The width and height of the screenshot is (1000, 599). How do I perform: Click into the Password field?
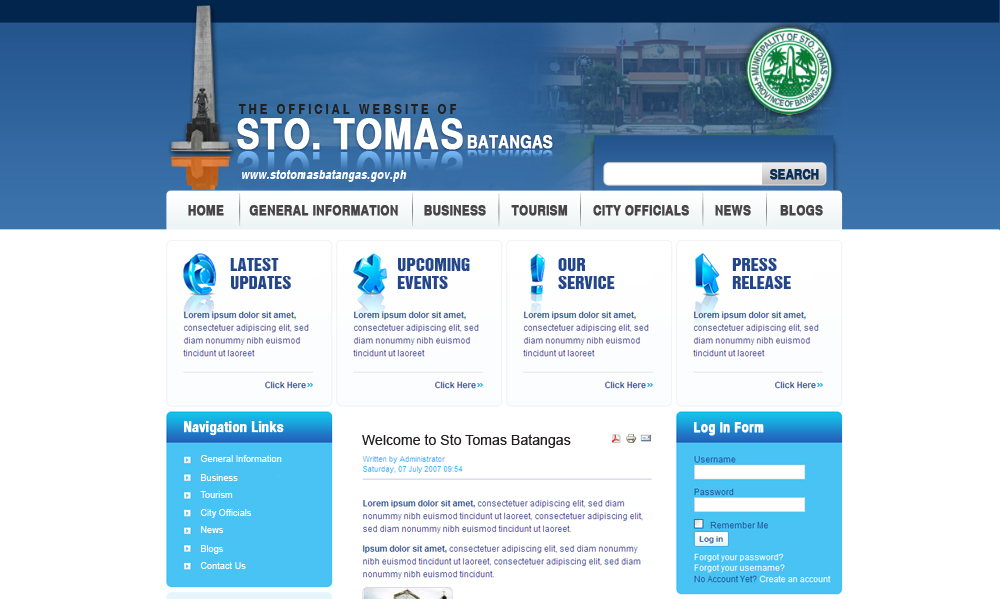click(749, 505)
